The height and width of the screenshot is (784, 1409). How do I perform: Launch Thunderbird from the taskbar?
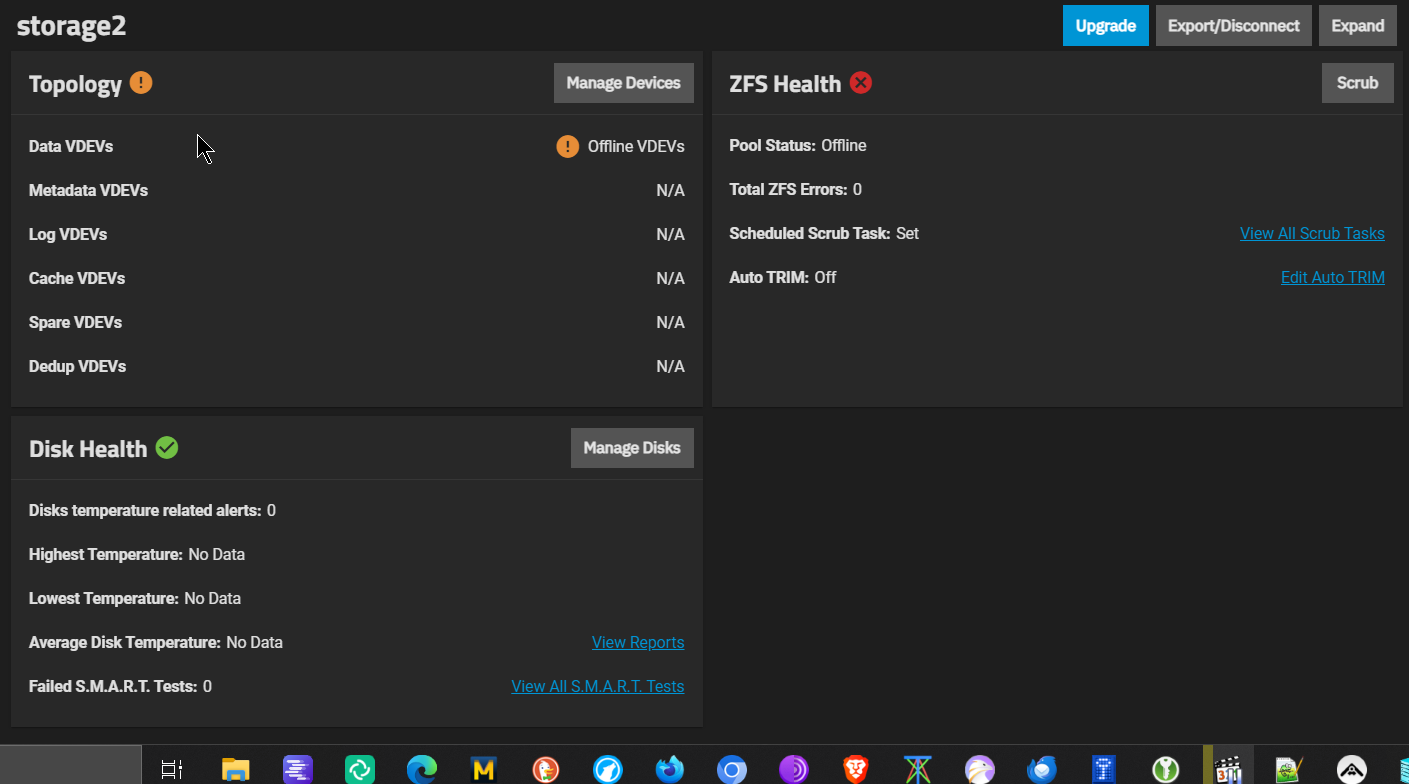click(x=1042, y=769)
